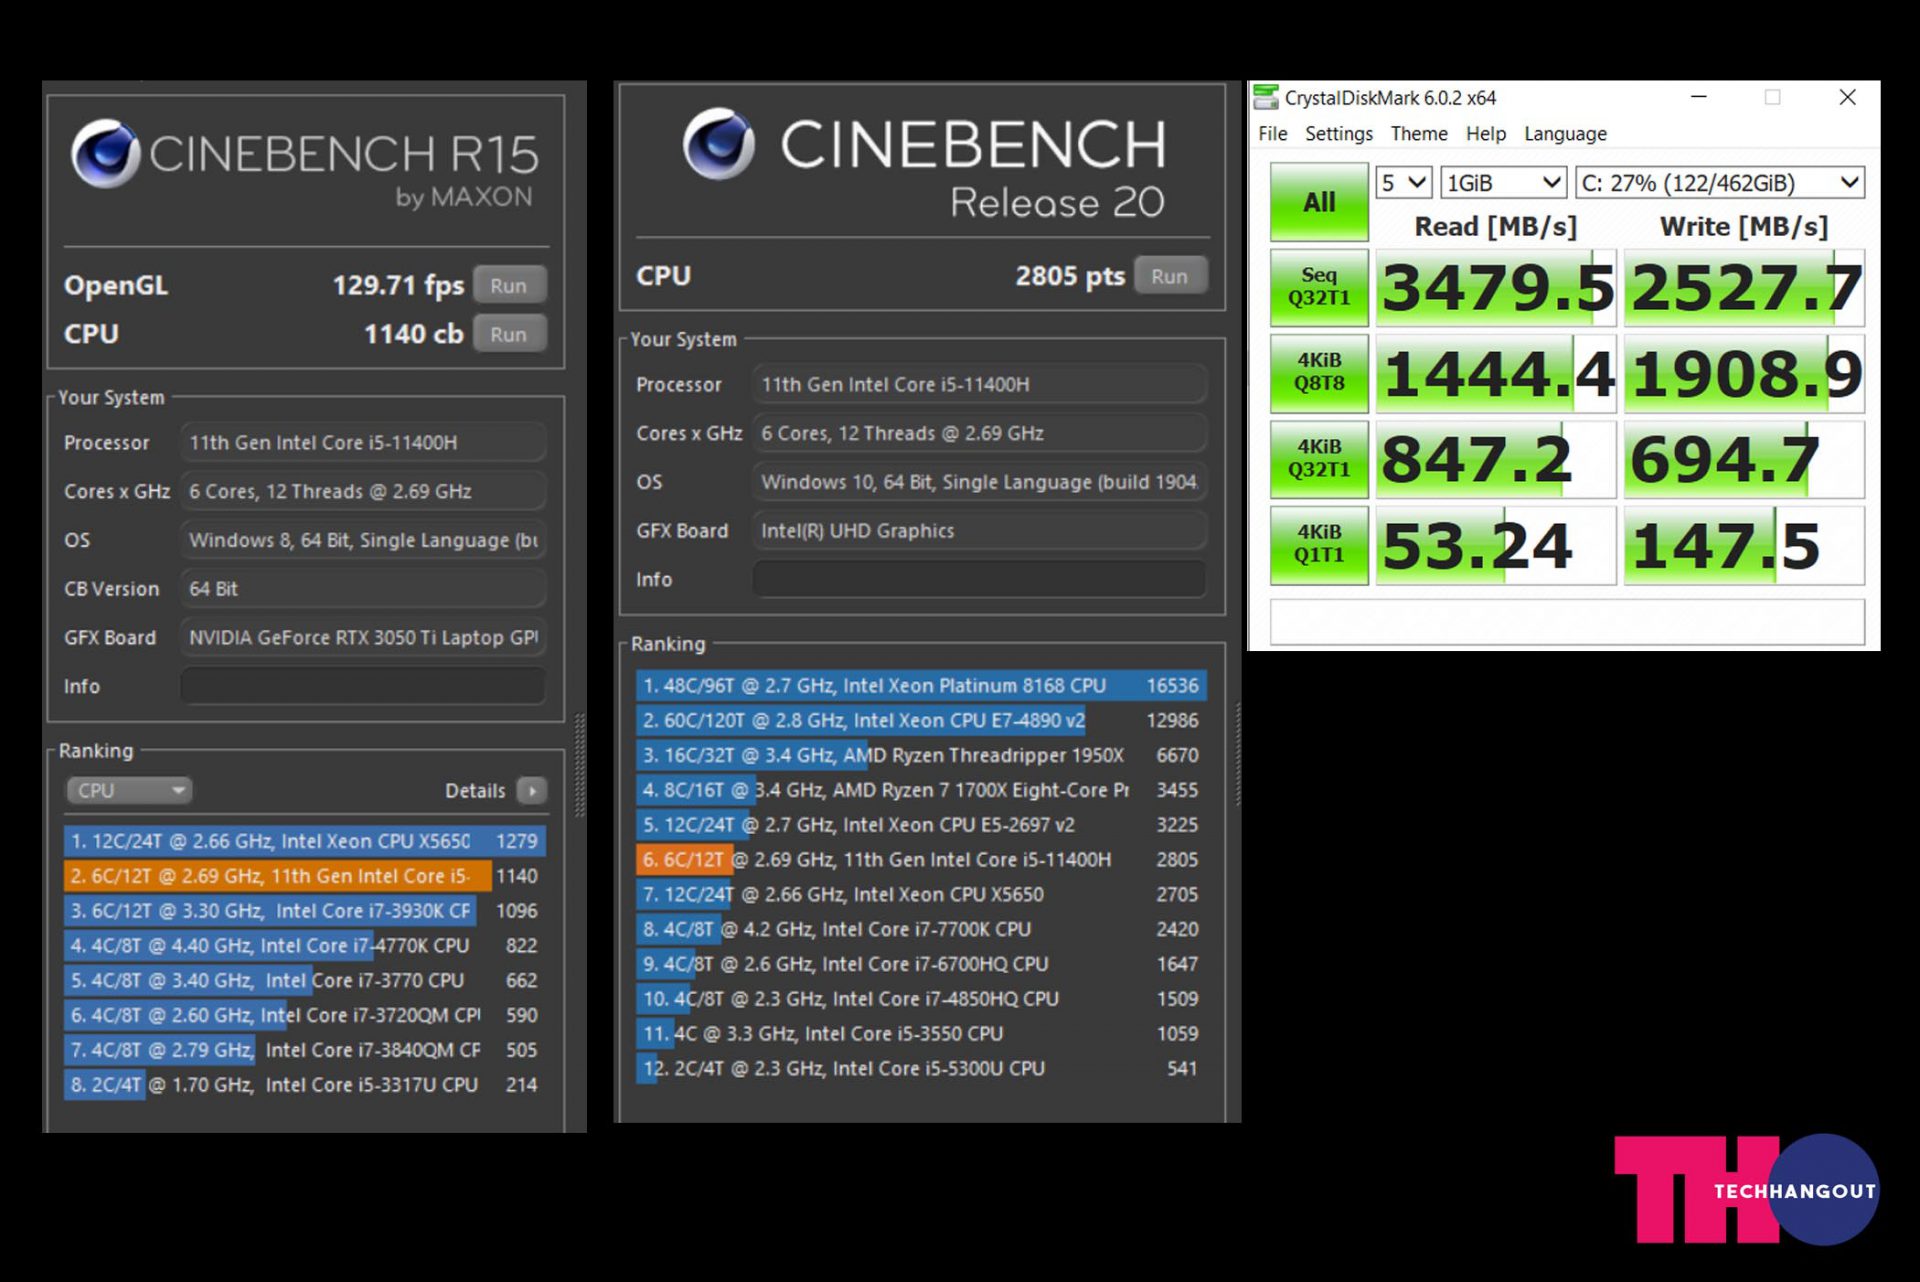Click the OS field in Cinebench R20

point(979,482)
